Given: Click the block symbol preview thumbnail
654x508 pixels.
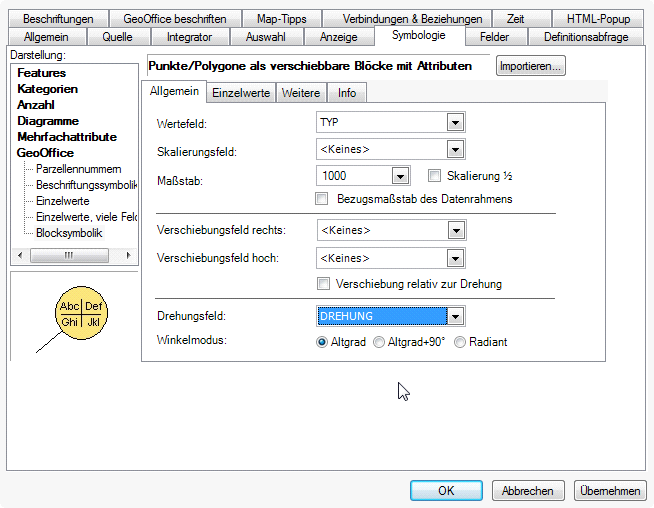Looking at the screenshot, I should coord(80,314).
